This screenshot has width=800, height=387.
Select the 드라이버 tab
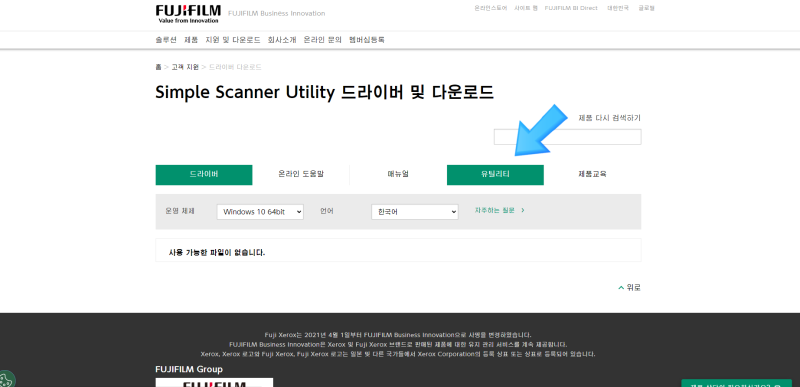(204, 174)
